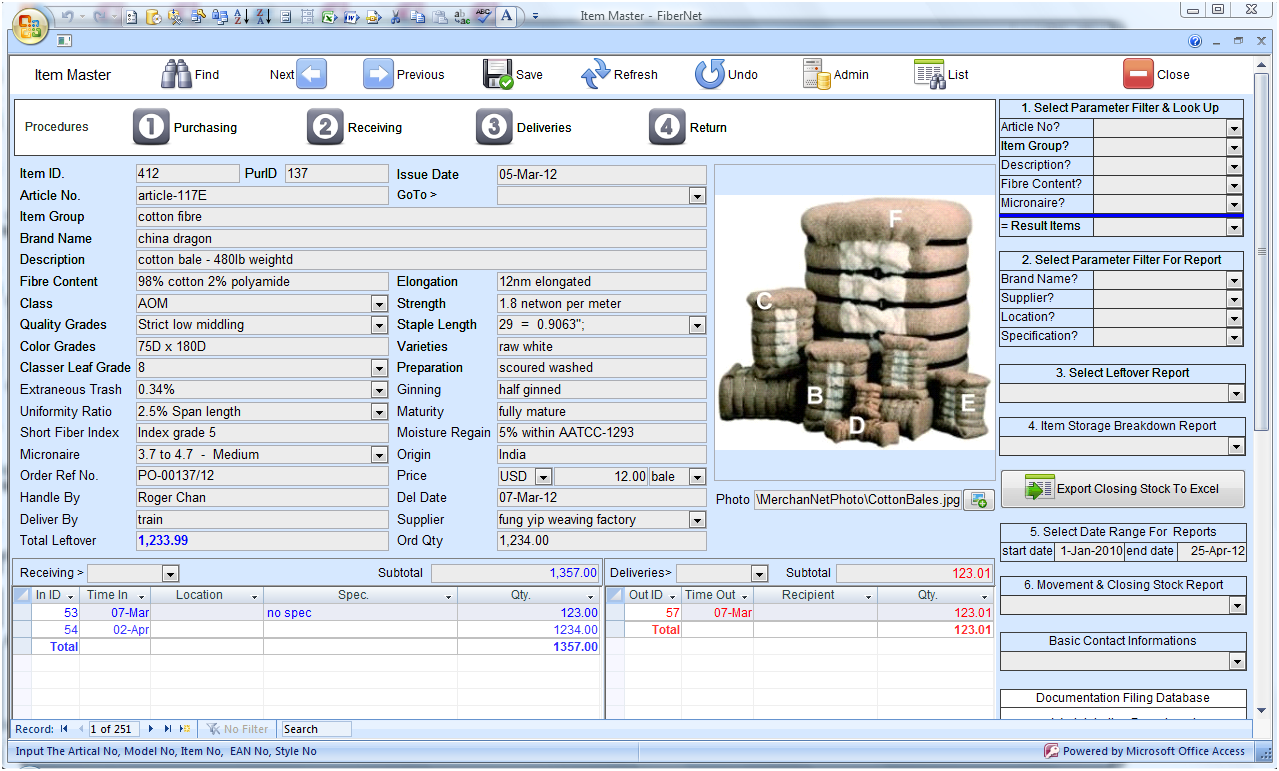Open the Admin icon

coord(816,75)
